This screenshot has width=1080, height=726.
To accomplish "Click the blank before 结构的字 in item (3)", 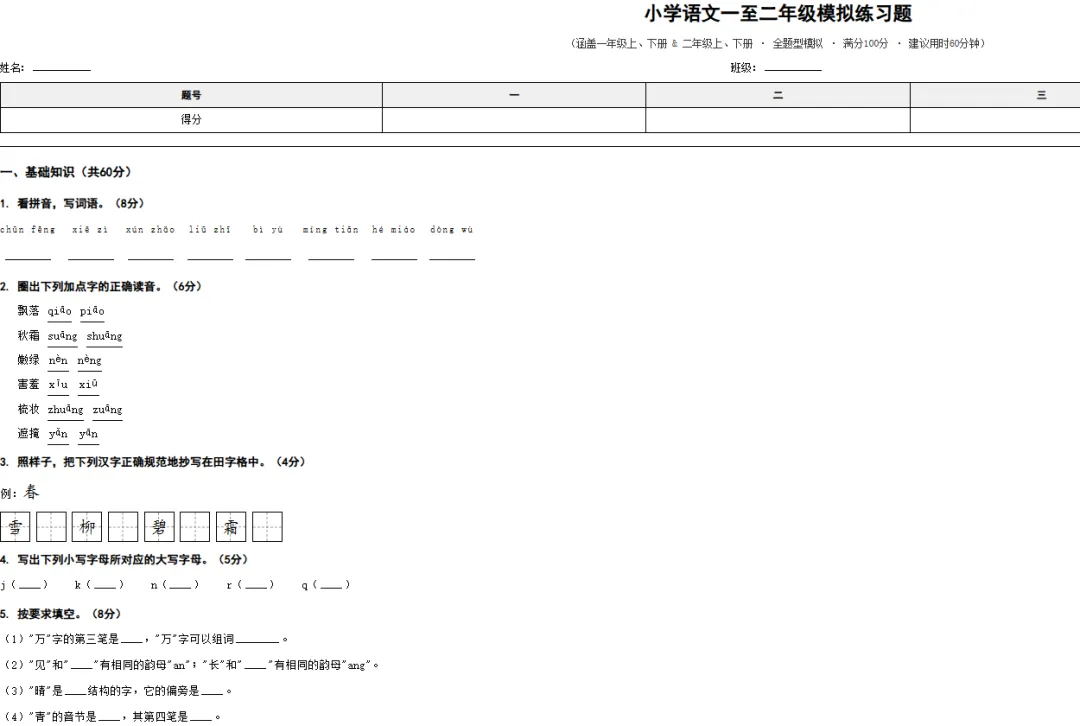I will click(x=76, y=692).
